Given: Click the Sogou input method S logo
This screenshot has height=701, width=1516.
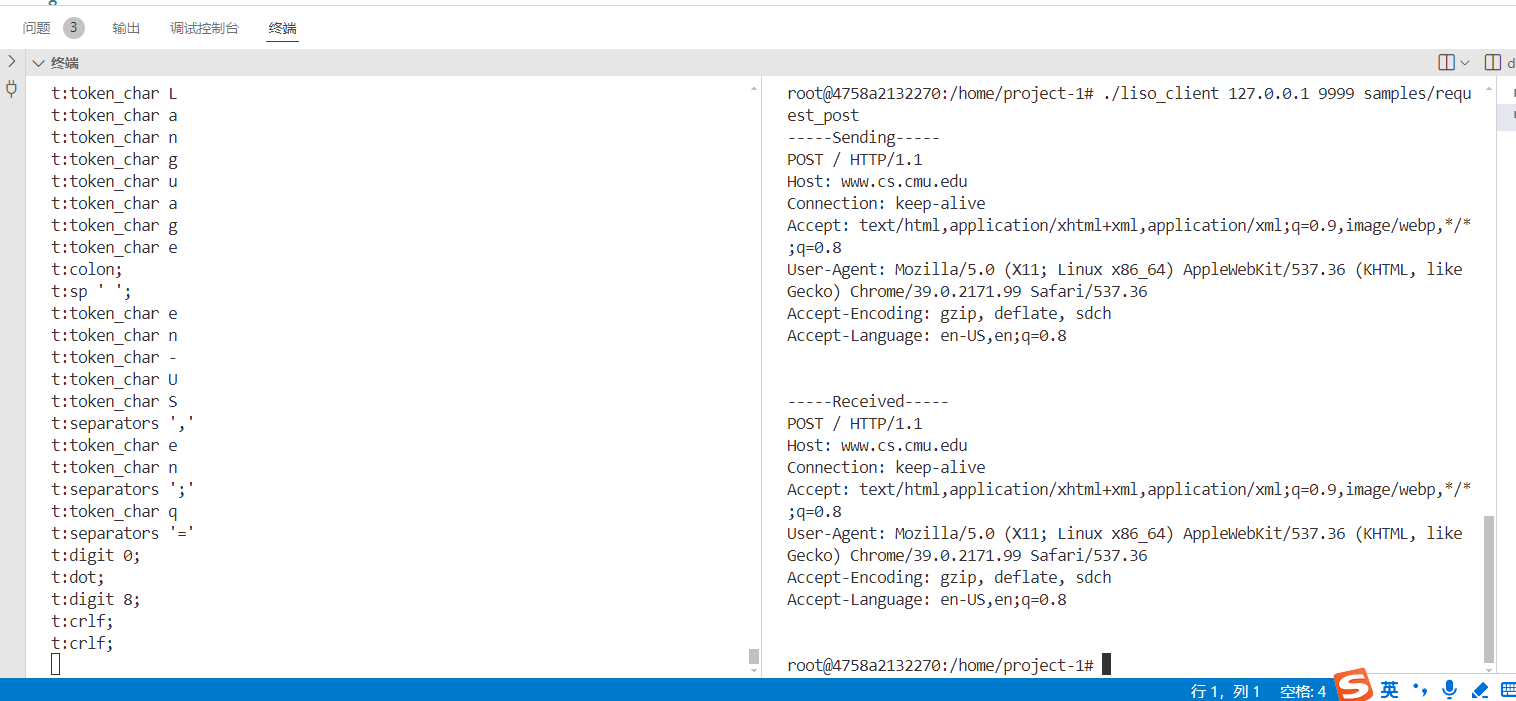Looking at the screenshot, I should pos(1355,687).
